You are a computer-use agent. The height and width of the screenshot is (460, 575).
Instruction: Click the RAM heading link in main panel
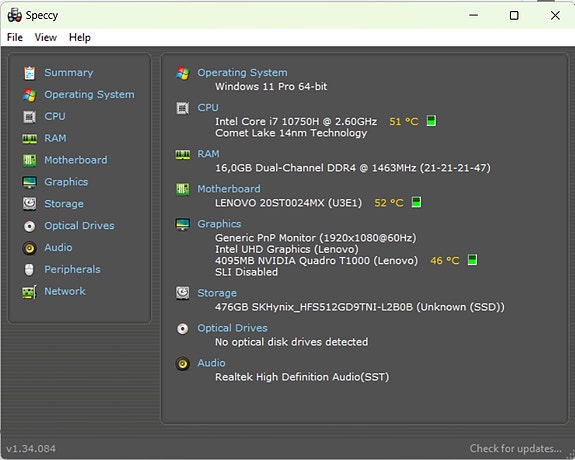(x=208, y=154)
